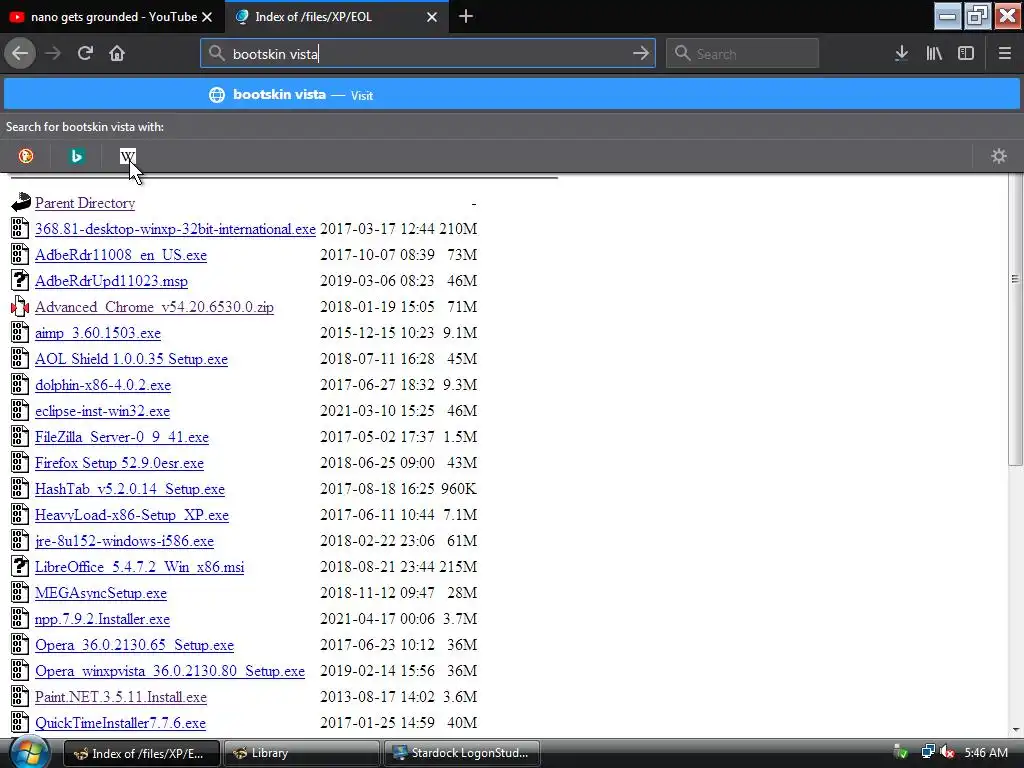Download 368.81-desktop-winxp-32bit-international.exe

175,229
